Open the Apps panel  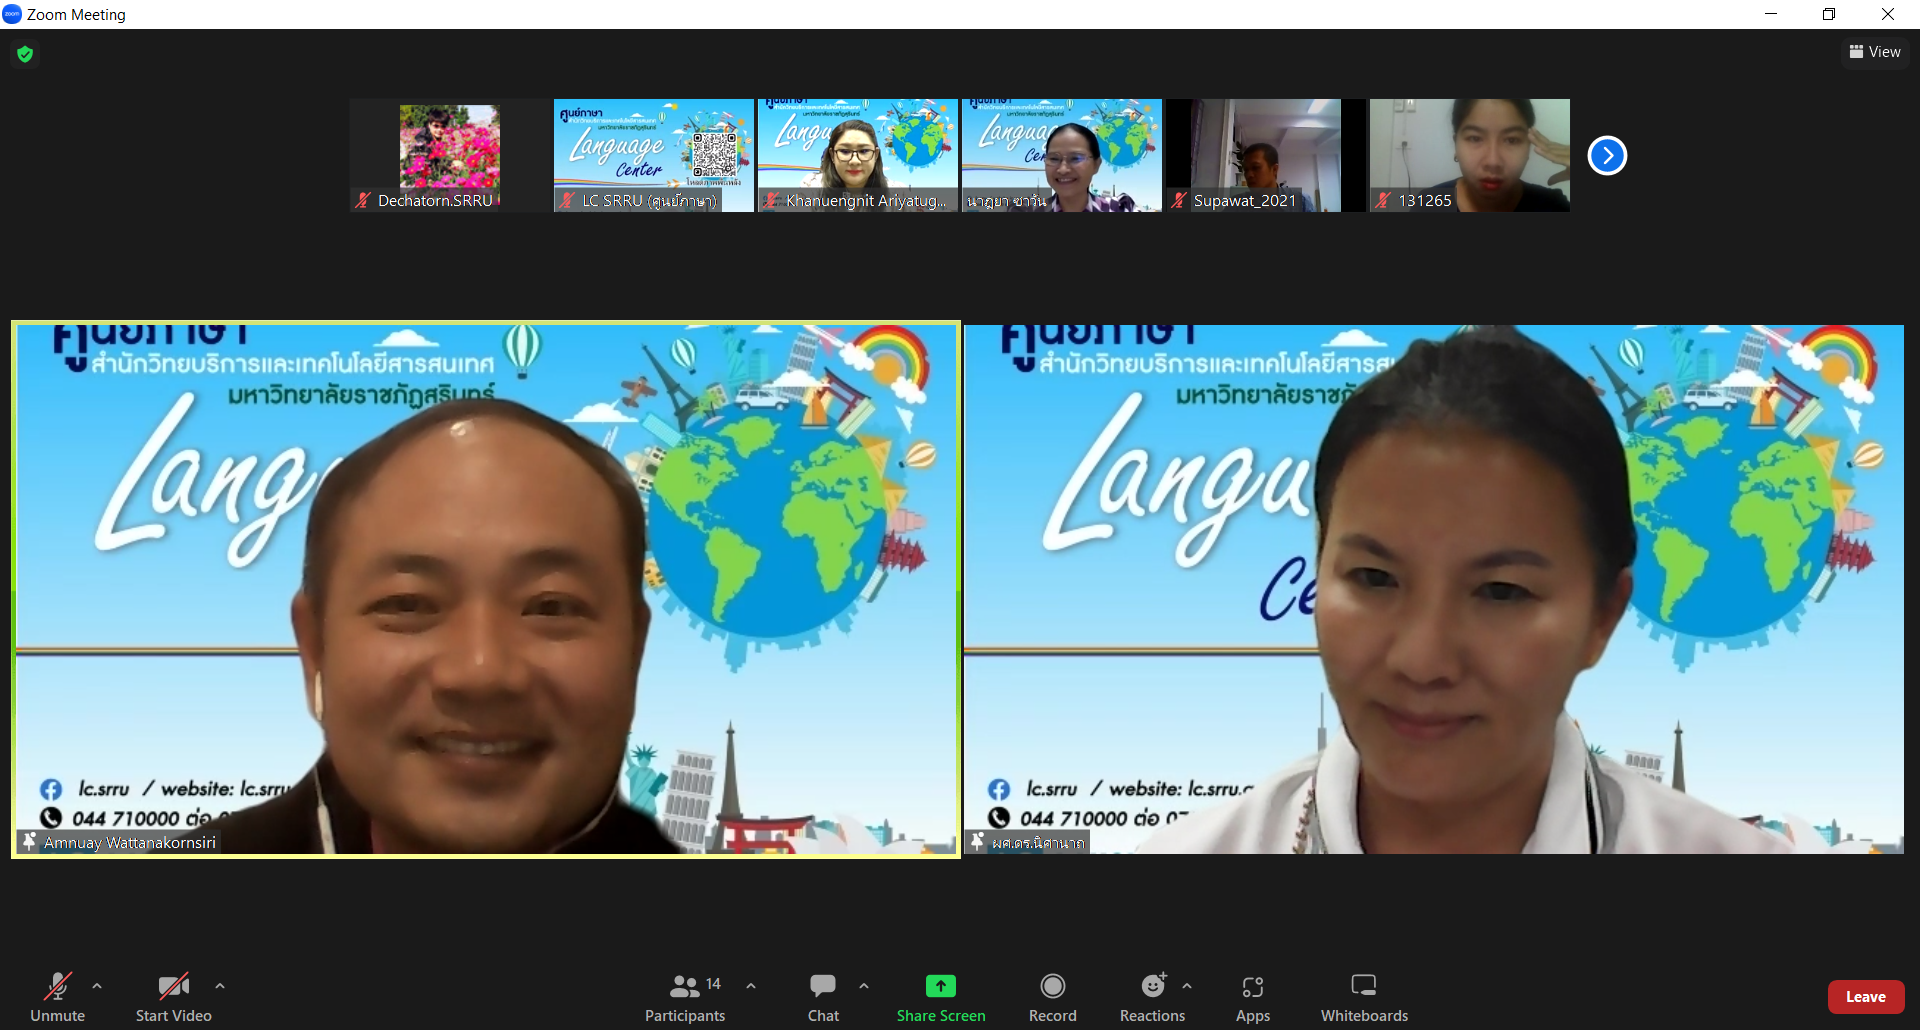1252,998
